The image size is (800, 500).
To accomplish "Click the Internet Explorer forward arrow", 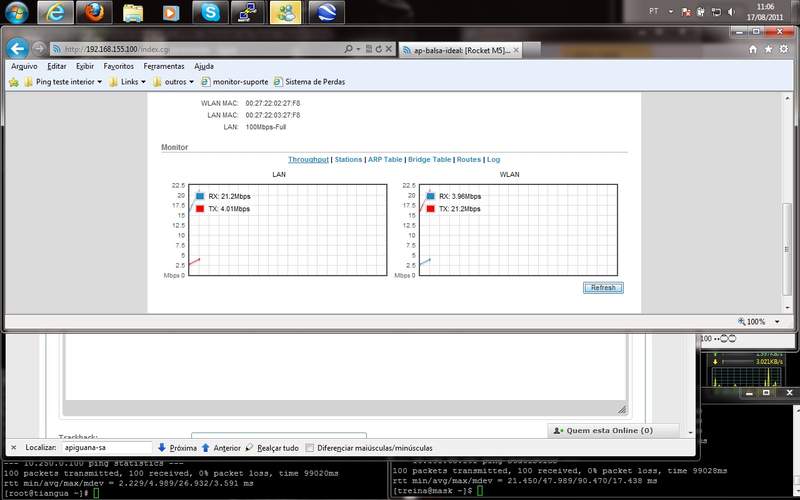I will 39,49.
